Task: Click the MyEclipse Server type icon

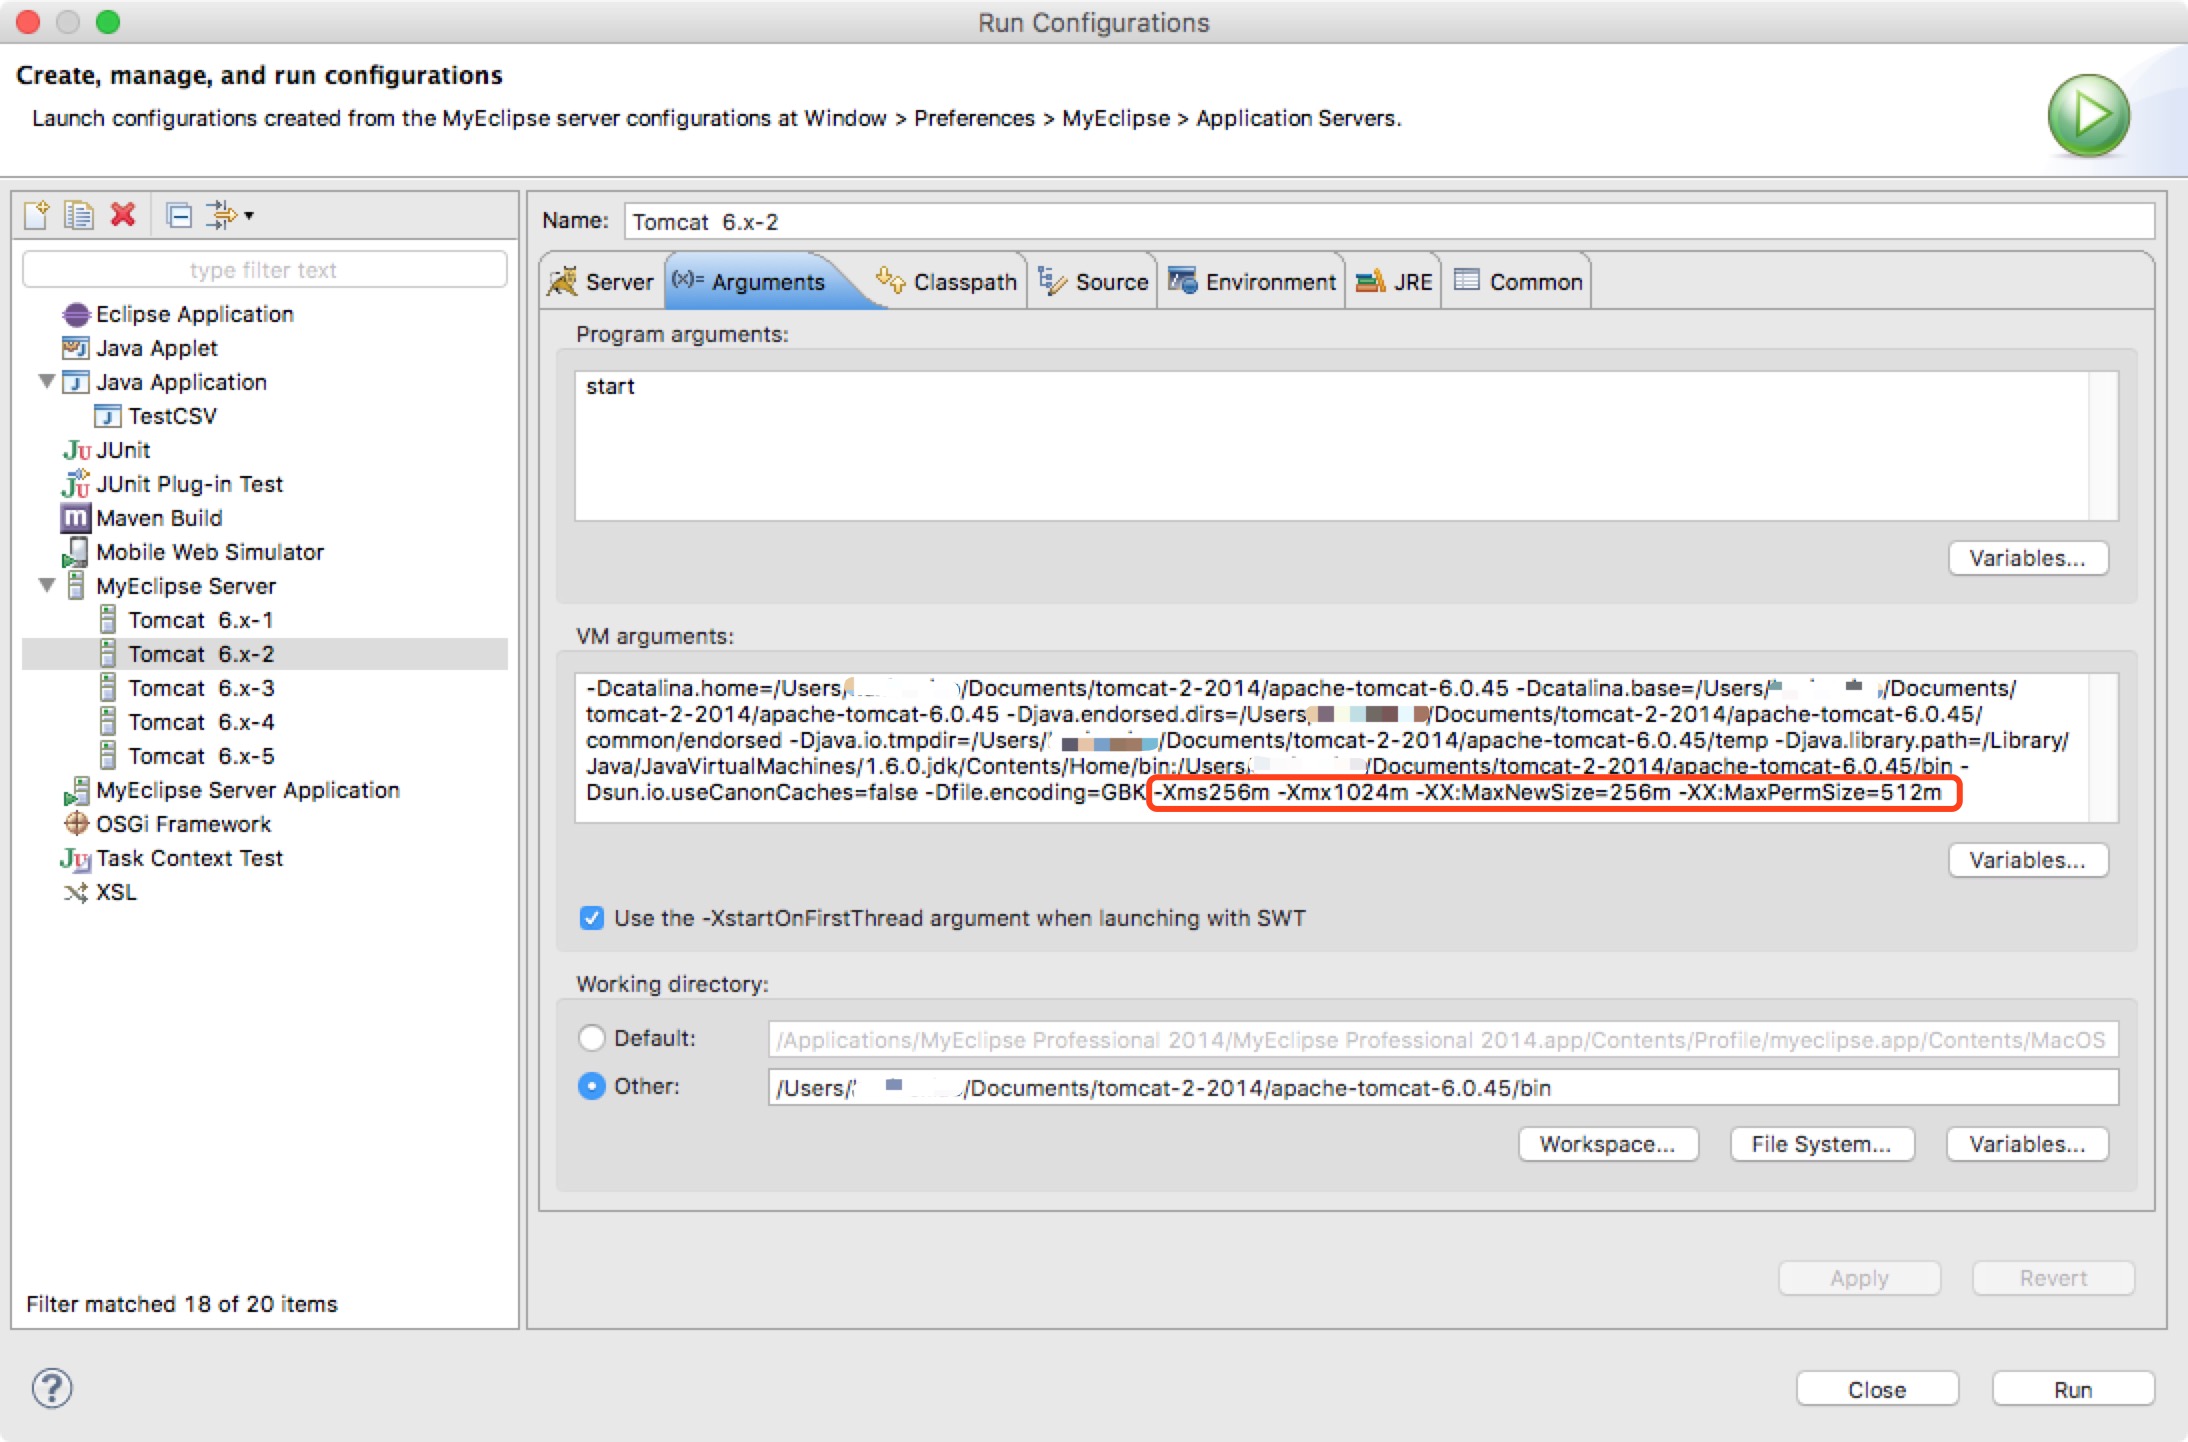Action: [76, 586]
